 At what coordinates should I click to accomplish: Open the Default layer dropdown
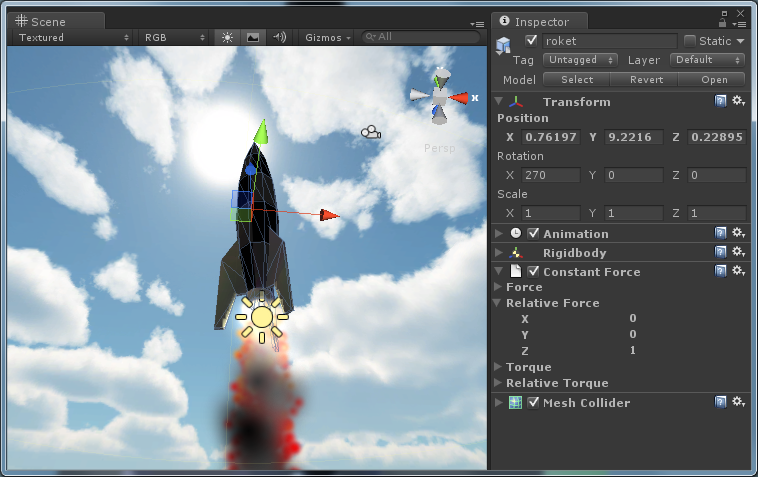coord(707,60)
